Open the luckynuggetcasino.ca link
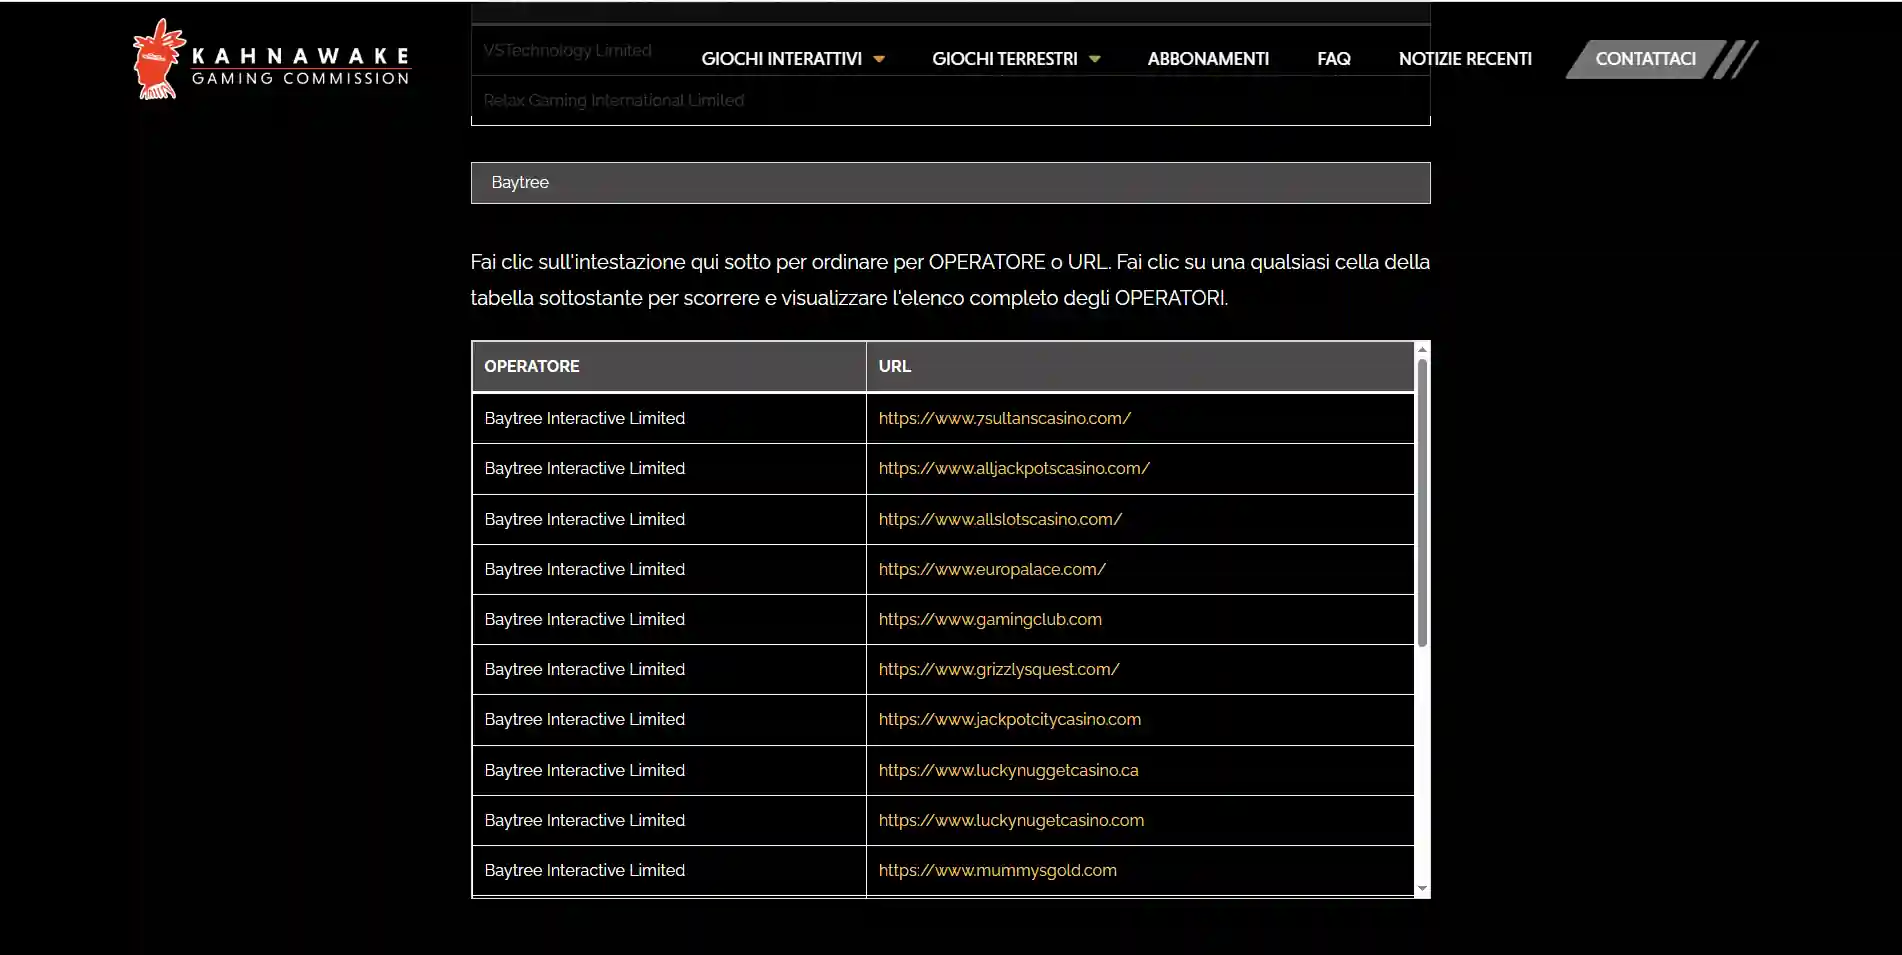1902x955 pixels. click(1008, 770)
